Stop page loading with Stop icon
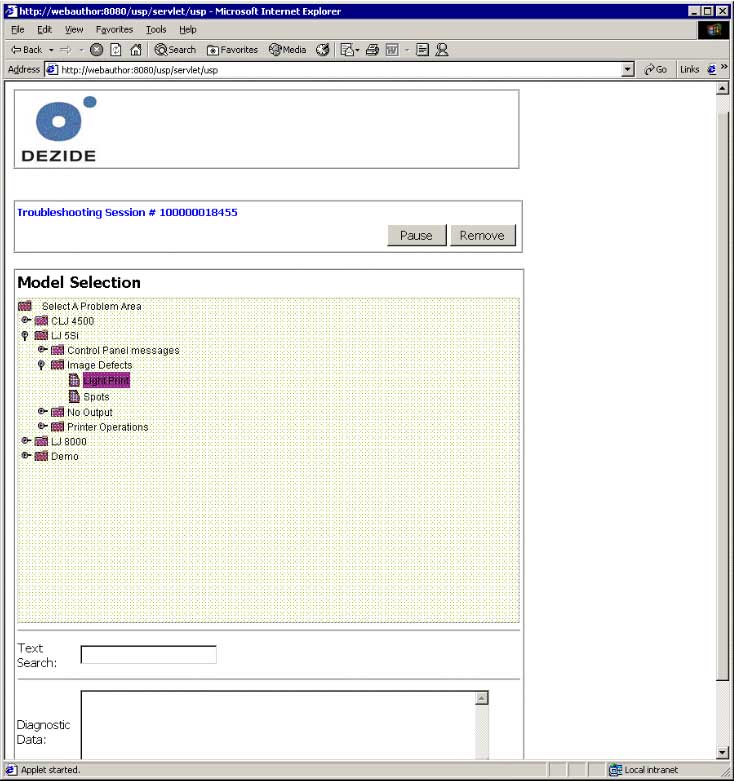This screenshot has width=734, height=781. [x=97, y=50]
